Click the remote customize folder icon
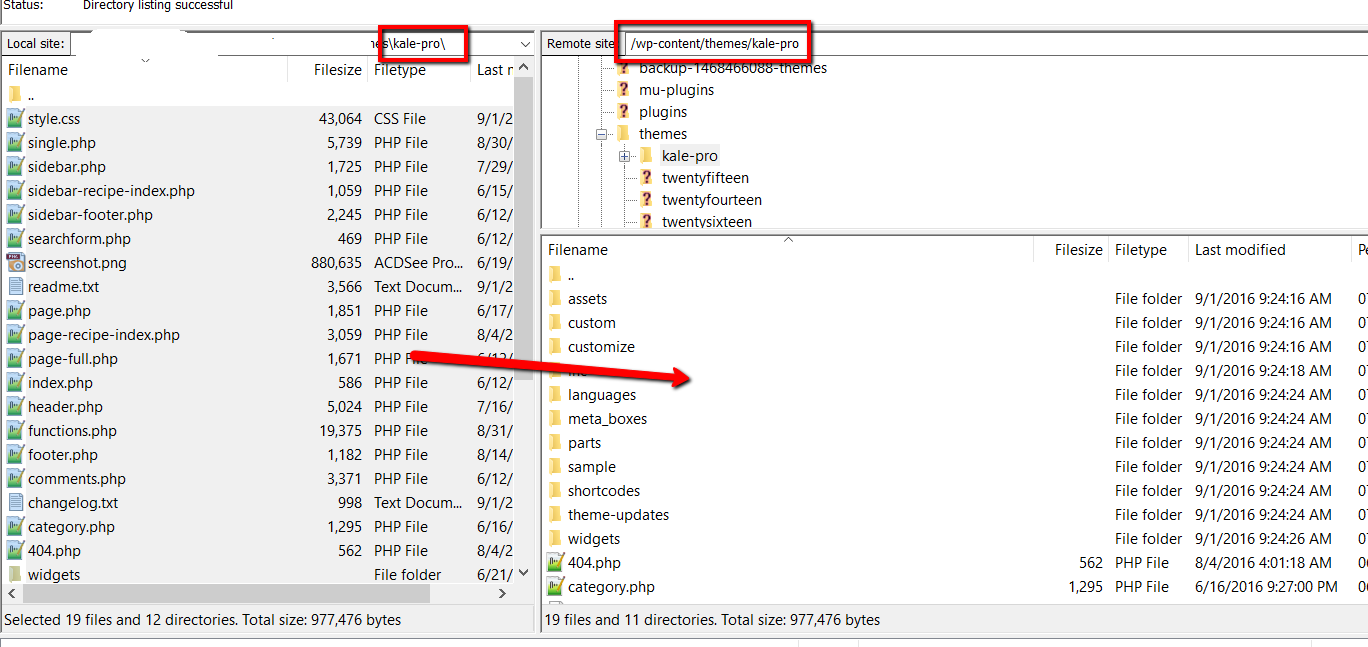This screenshot has width=1368, height=647. point(556,347)
